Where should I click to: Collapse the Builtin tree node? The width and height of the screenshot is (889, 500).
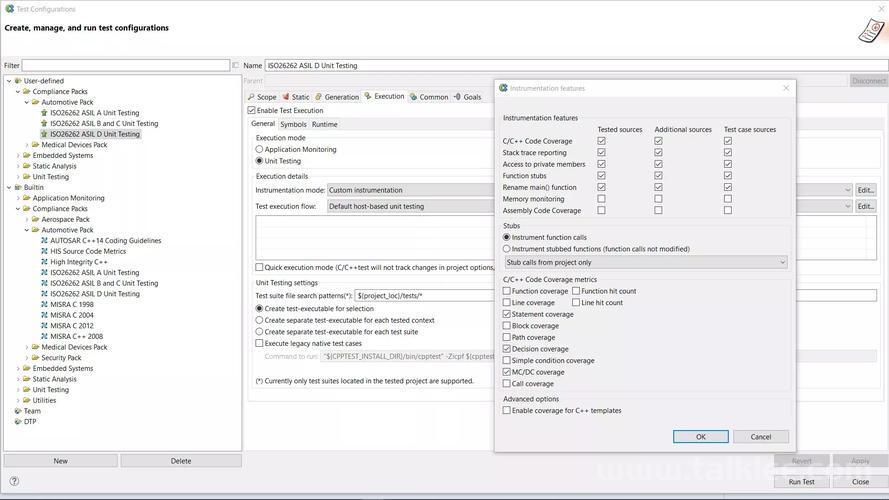point(9,188)
